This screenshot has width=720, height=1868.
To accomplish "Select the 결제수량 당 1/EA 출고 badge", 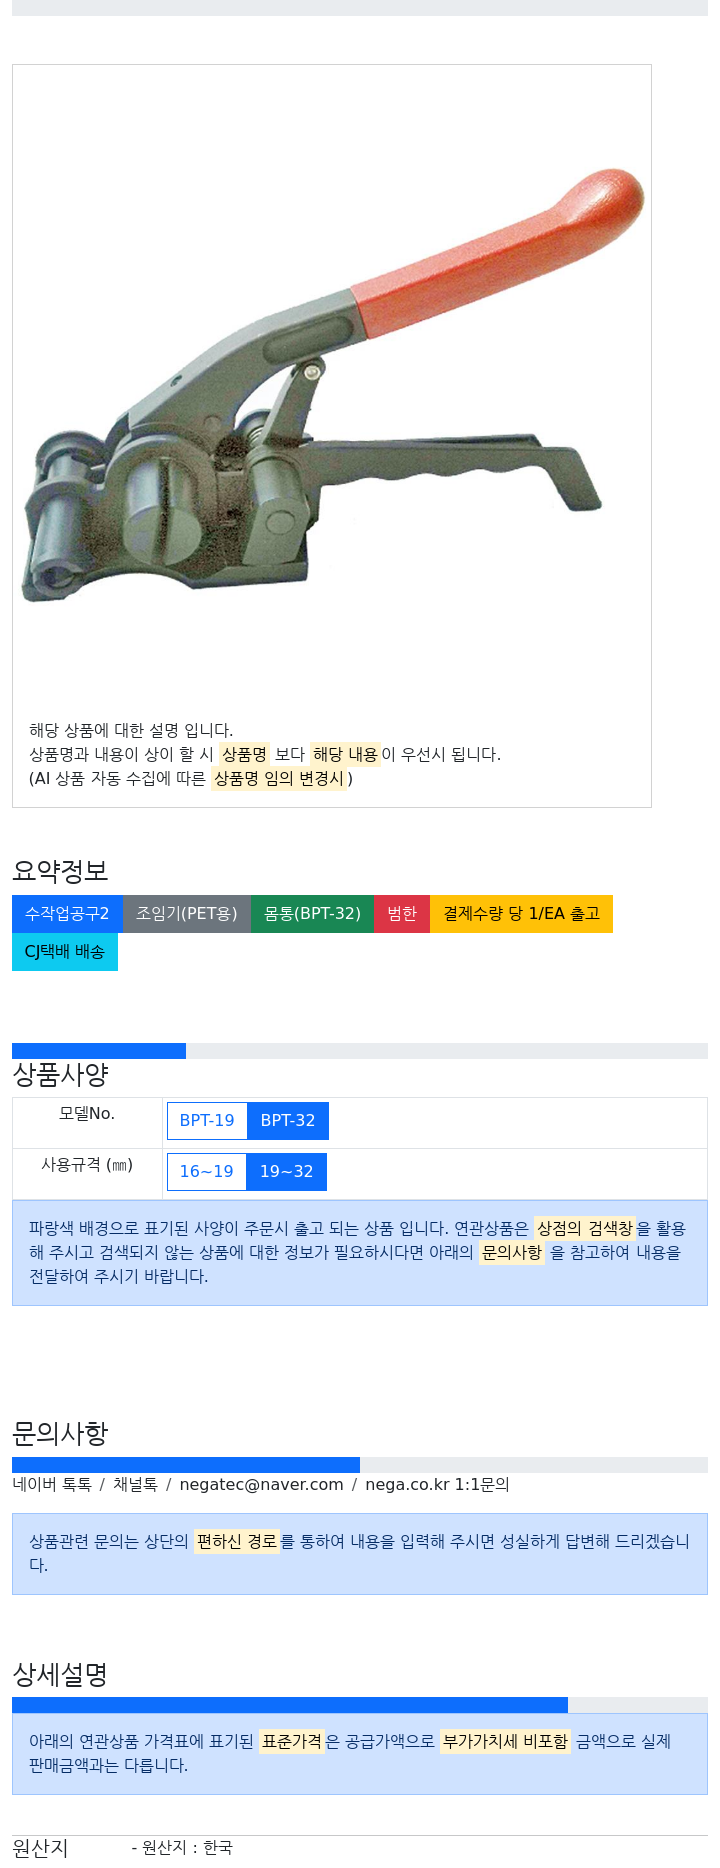I will 521,914.
